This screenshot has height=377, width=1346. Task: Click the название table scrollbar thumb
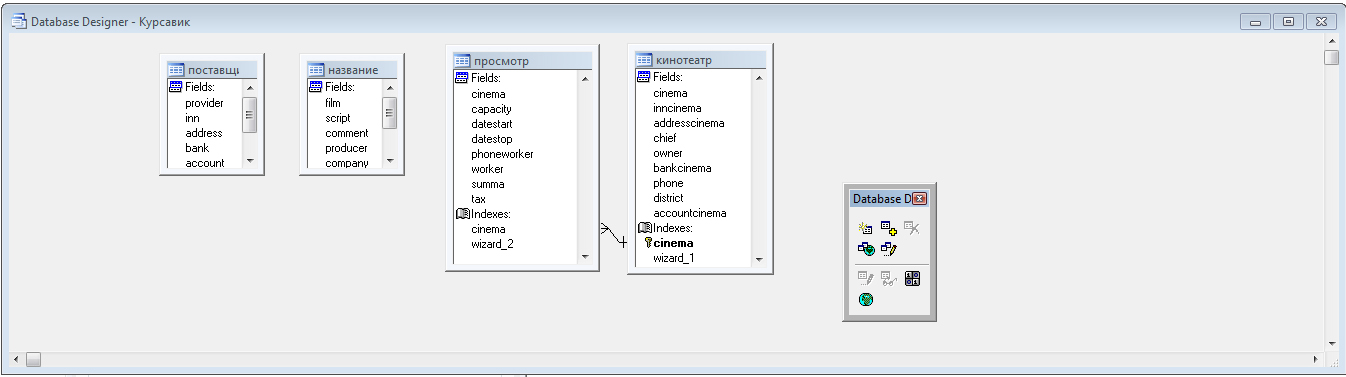(x=390, y=112)
